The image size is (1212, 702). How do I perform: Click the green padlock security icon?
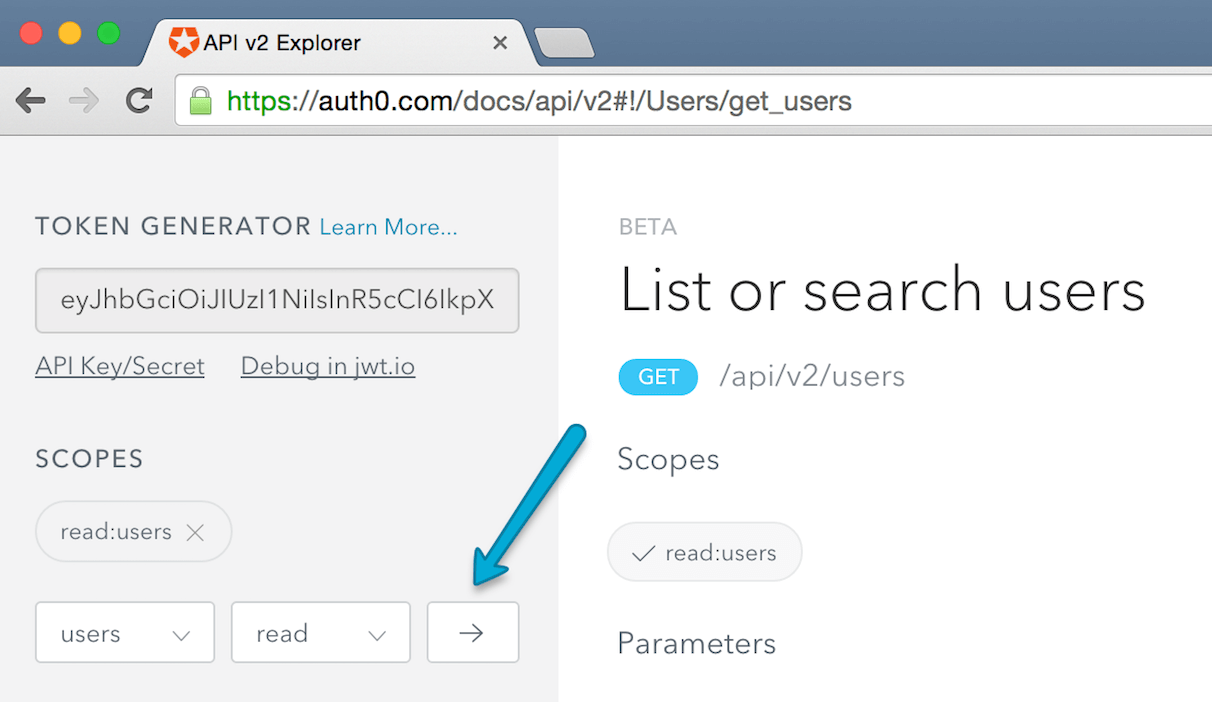click(x=201, y=100)
